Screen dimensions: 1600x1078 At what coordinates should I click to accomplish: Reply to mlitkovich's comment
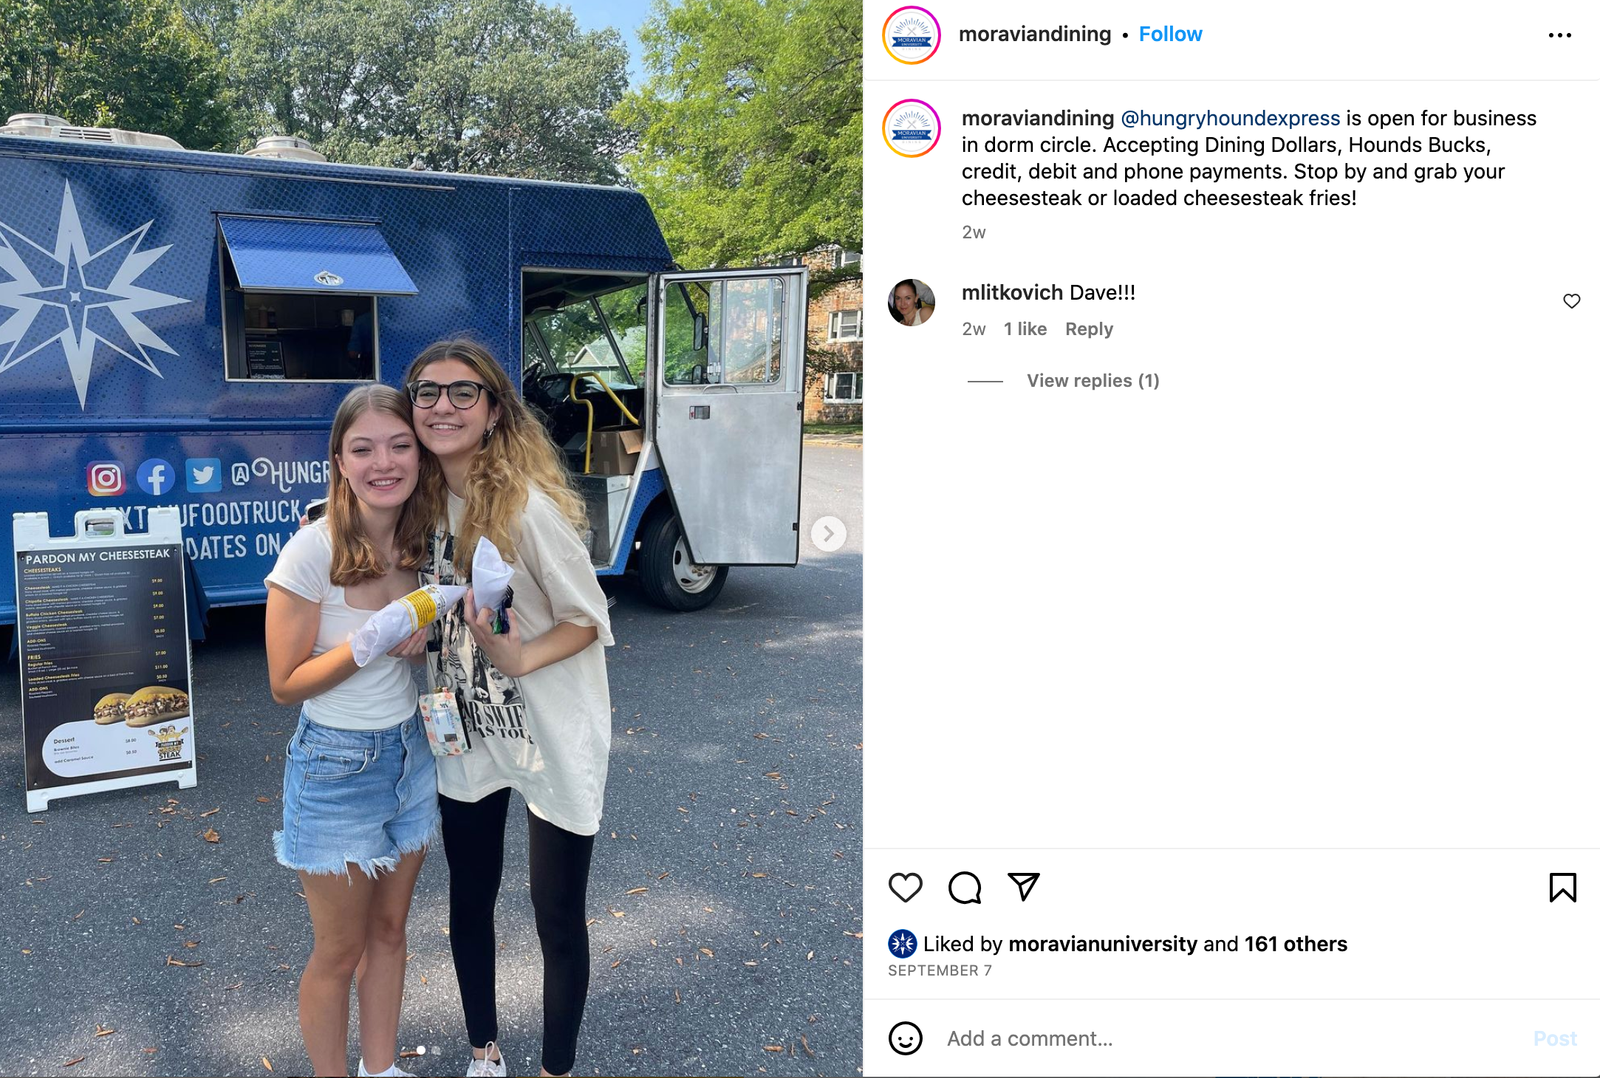coord(1088,329)
